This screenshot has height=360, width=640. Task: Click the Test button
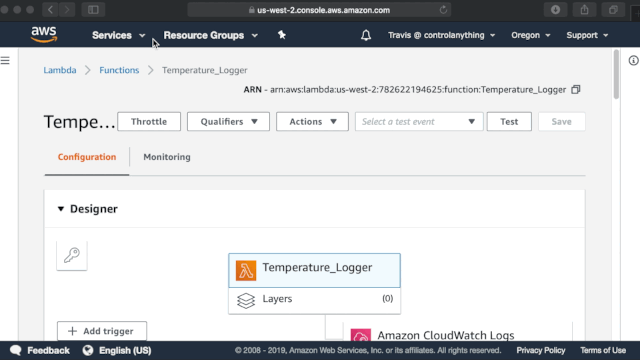[x=509, y=122]
